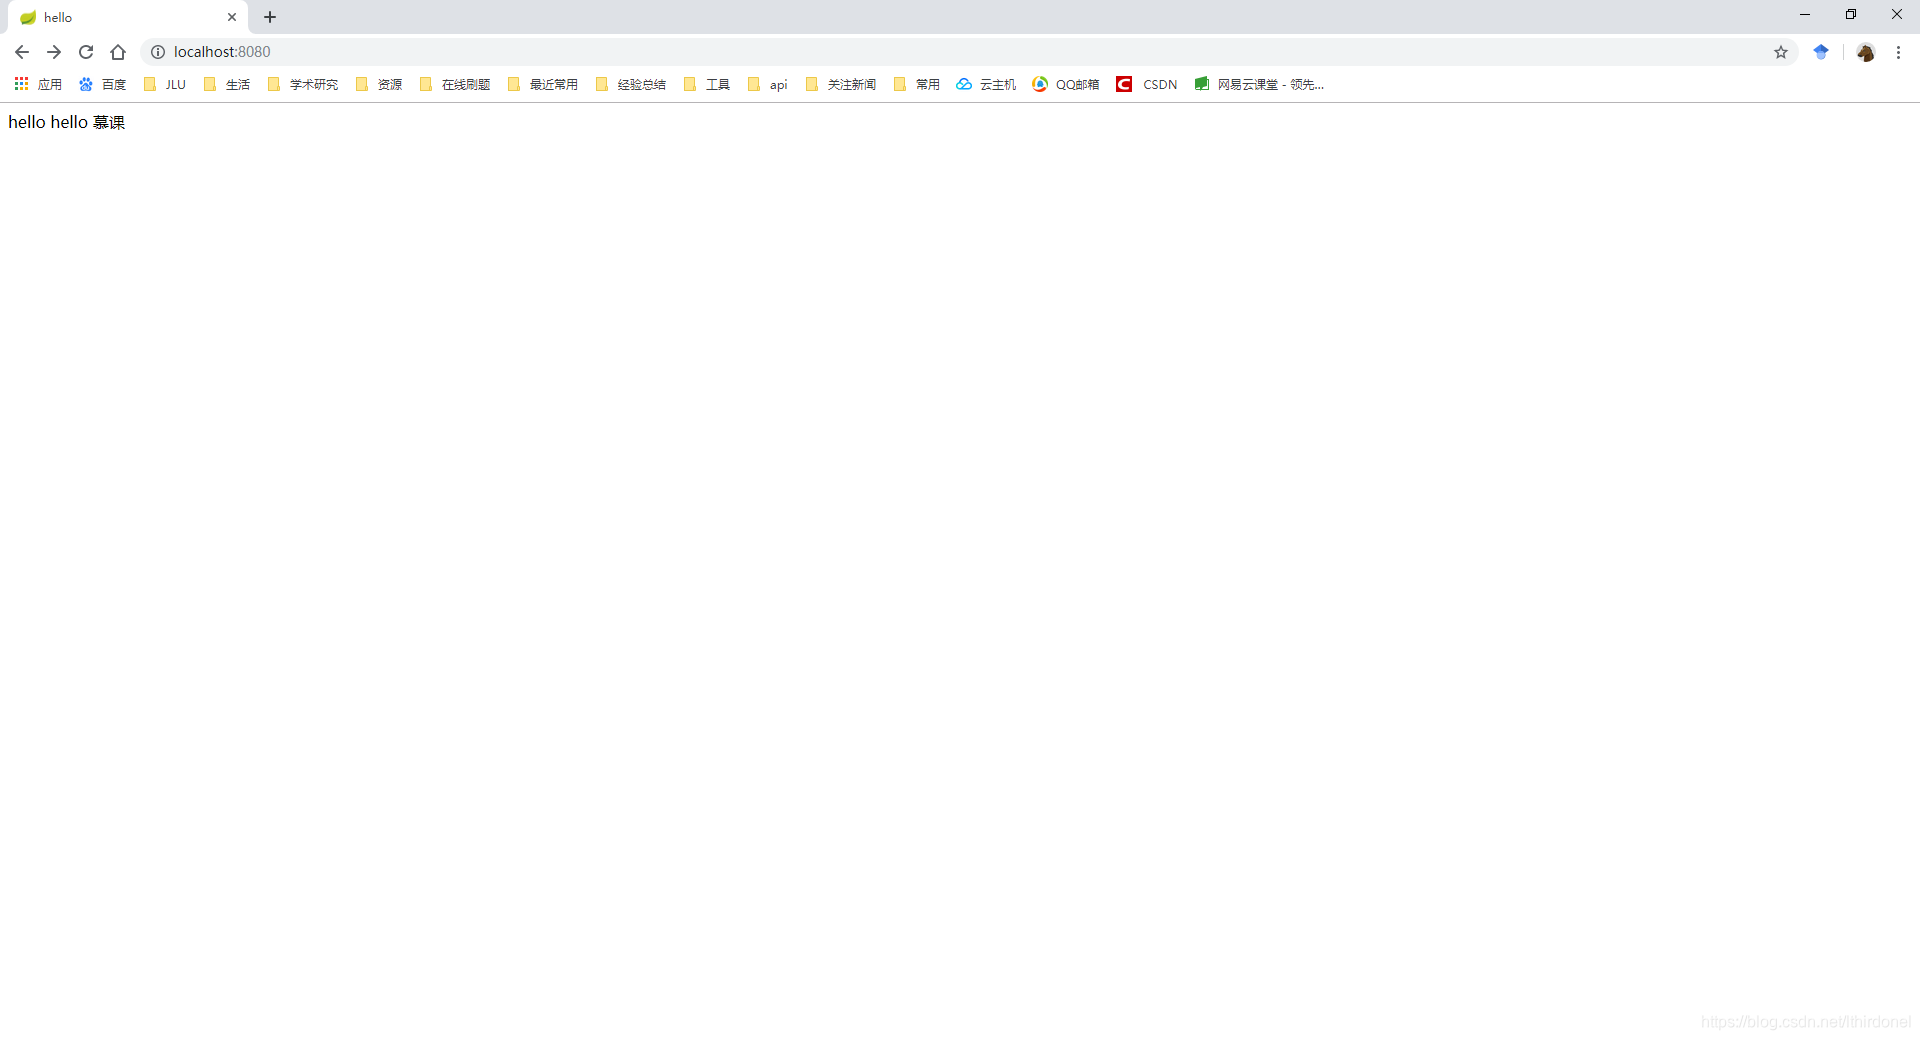
Task: Go back to the previous page
Action: [22, 52]
